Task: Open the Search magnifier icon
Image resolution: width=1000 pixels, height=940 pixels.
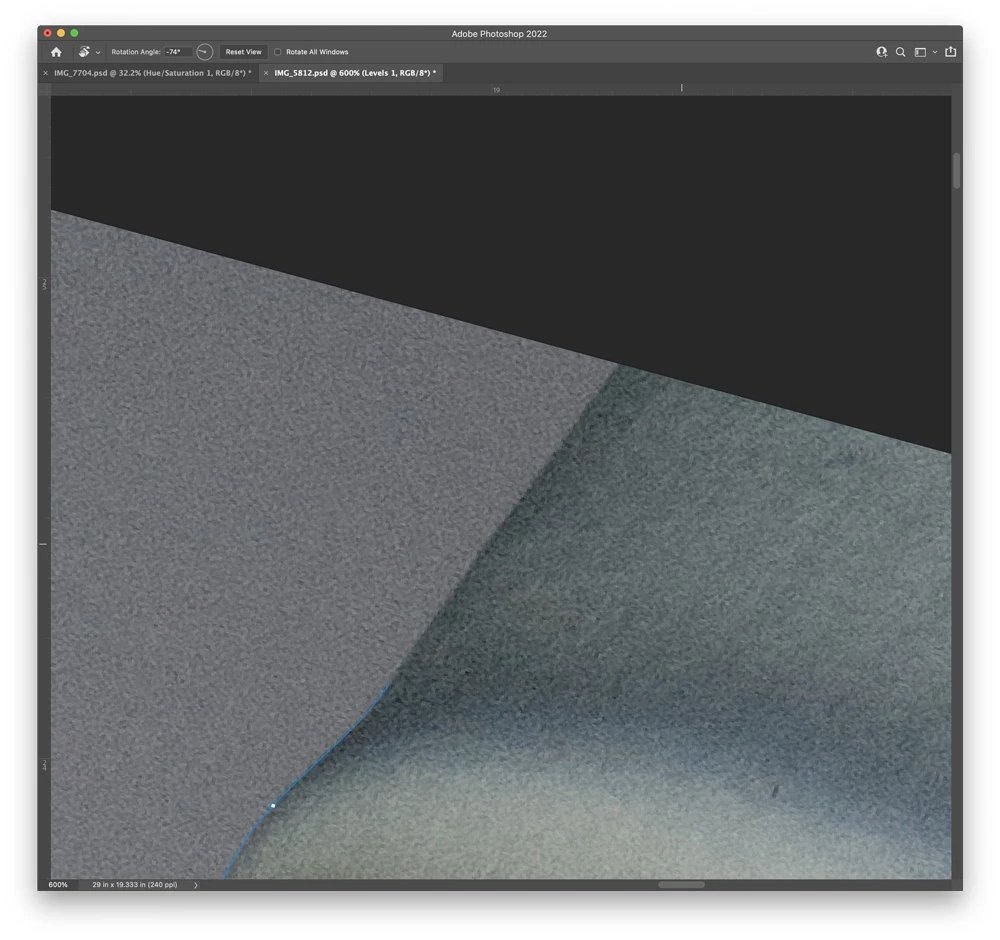Action: click(x=901, y=52)
